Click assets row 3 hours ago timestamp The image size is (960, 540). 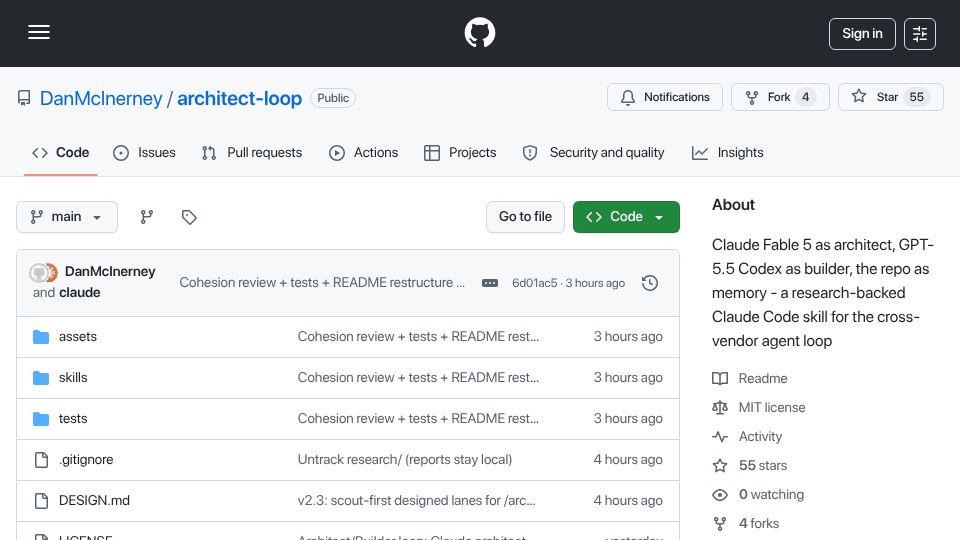(x=628, y=337)
